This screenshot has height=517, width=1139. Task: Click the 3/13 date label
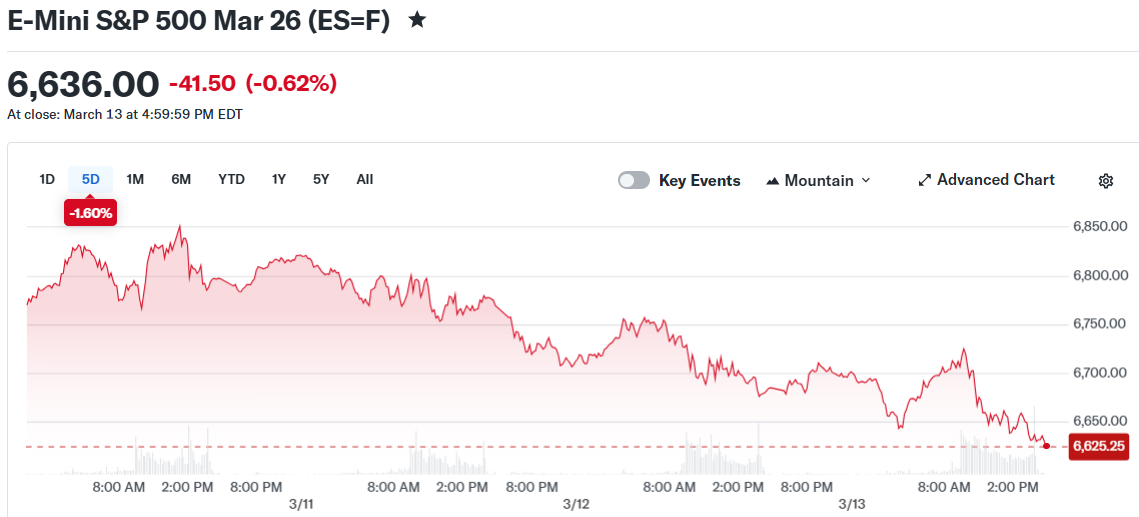click(851, 503)
